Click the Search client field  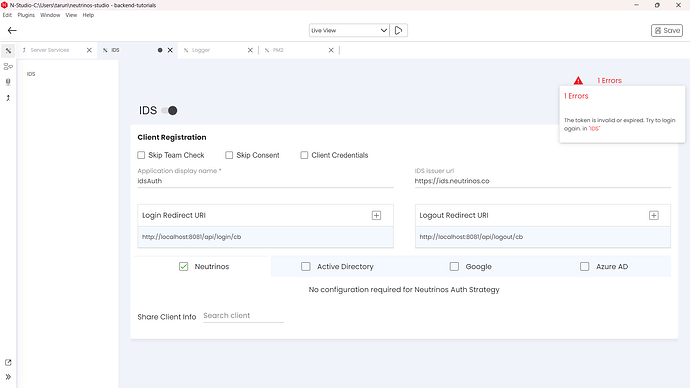tap(243, 316)
